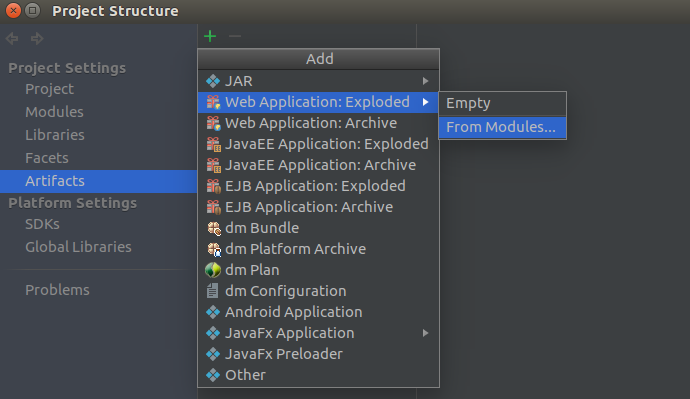Open the Facets settings page
690x399 pixels.
[x=99, y=158]
